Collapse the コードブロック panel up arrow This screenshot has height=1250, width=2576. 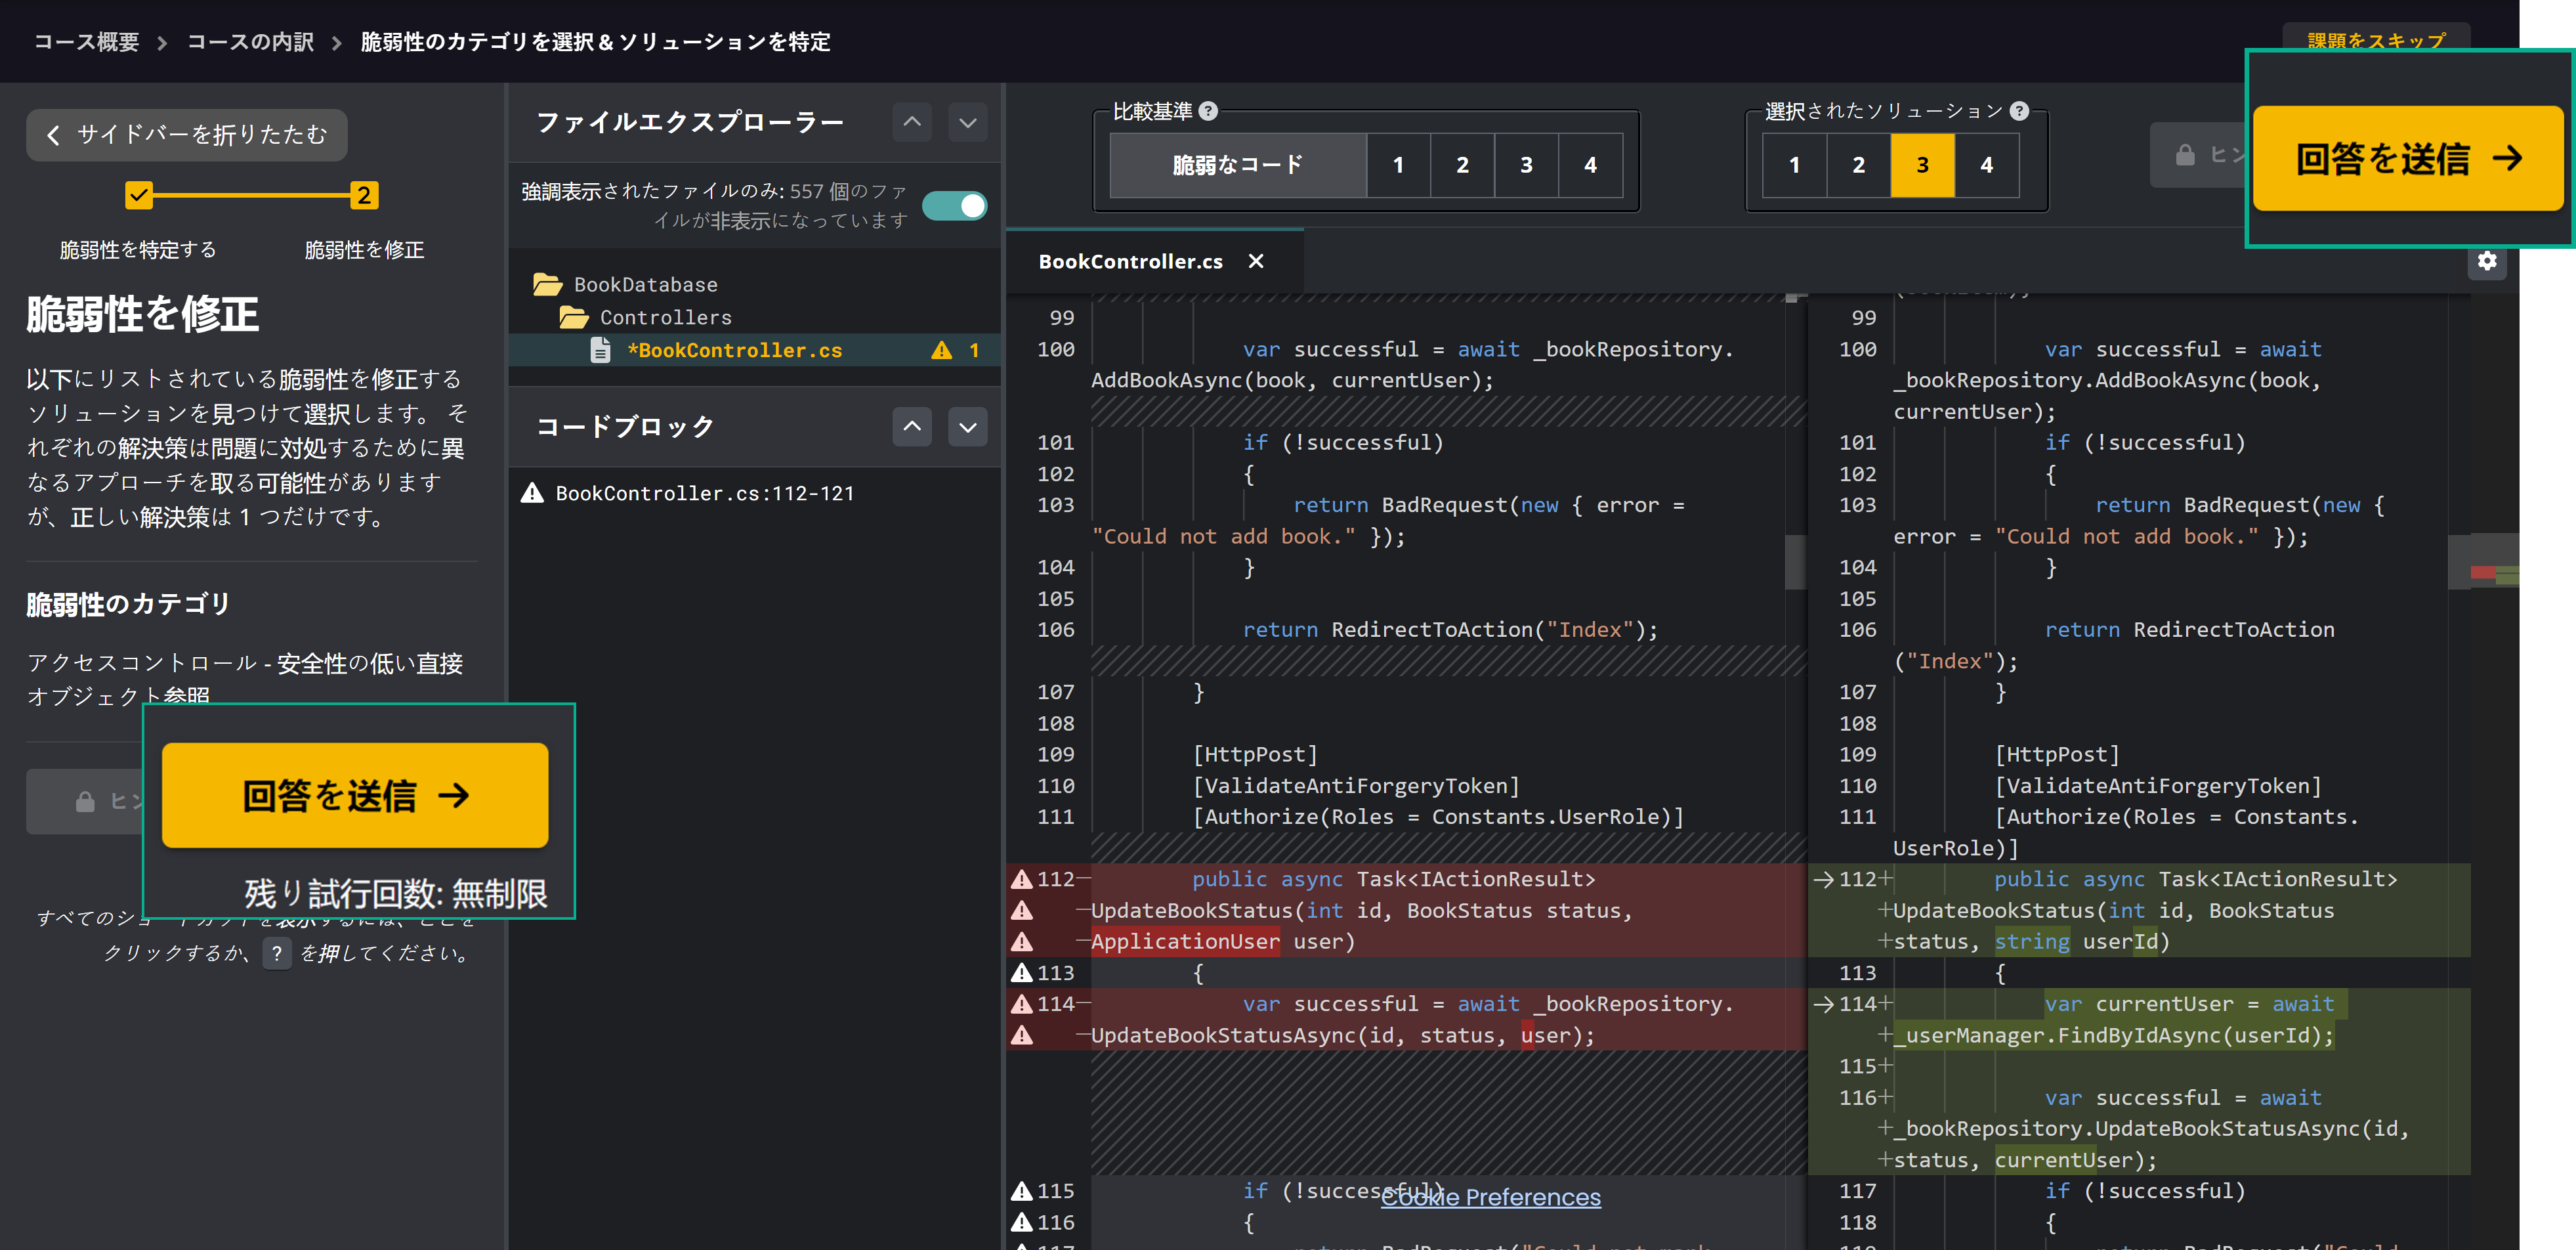click(912, 427)
